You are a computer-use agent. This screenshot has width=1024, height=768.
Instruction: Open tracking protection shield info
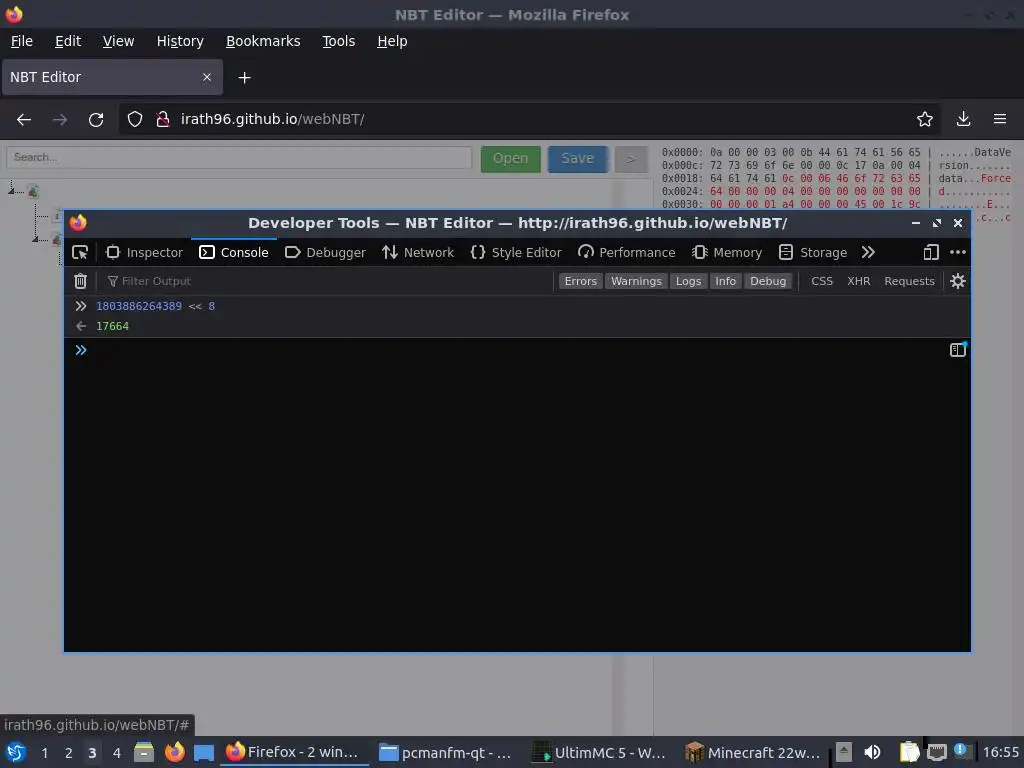tap(135, 120)
